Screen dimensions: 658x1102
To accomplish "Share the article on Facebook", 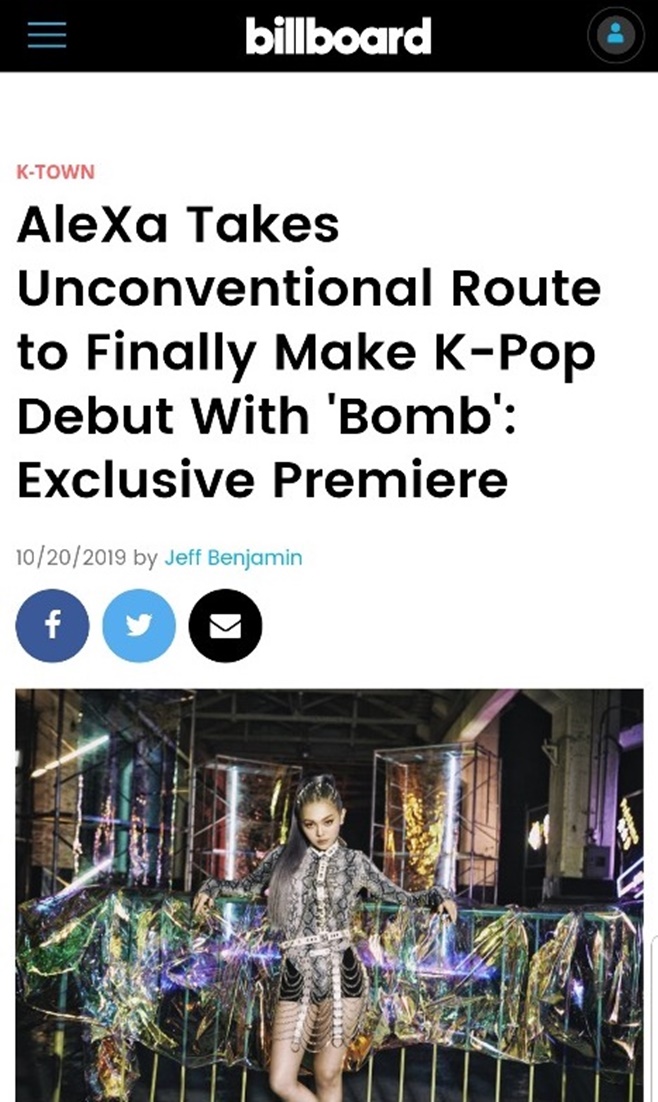I will [53, 625].
